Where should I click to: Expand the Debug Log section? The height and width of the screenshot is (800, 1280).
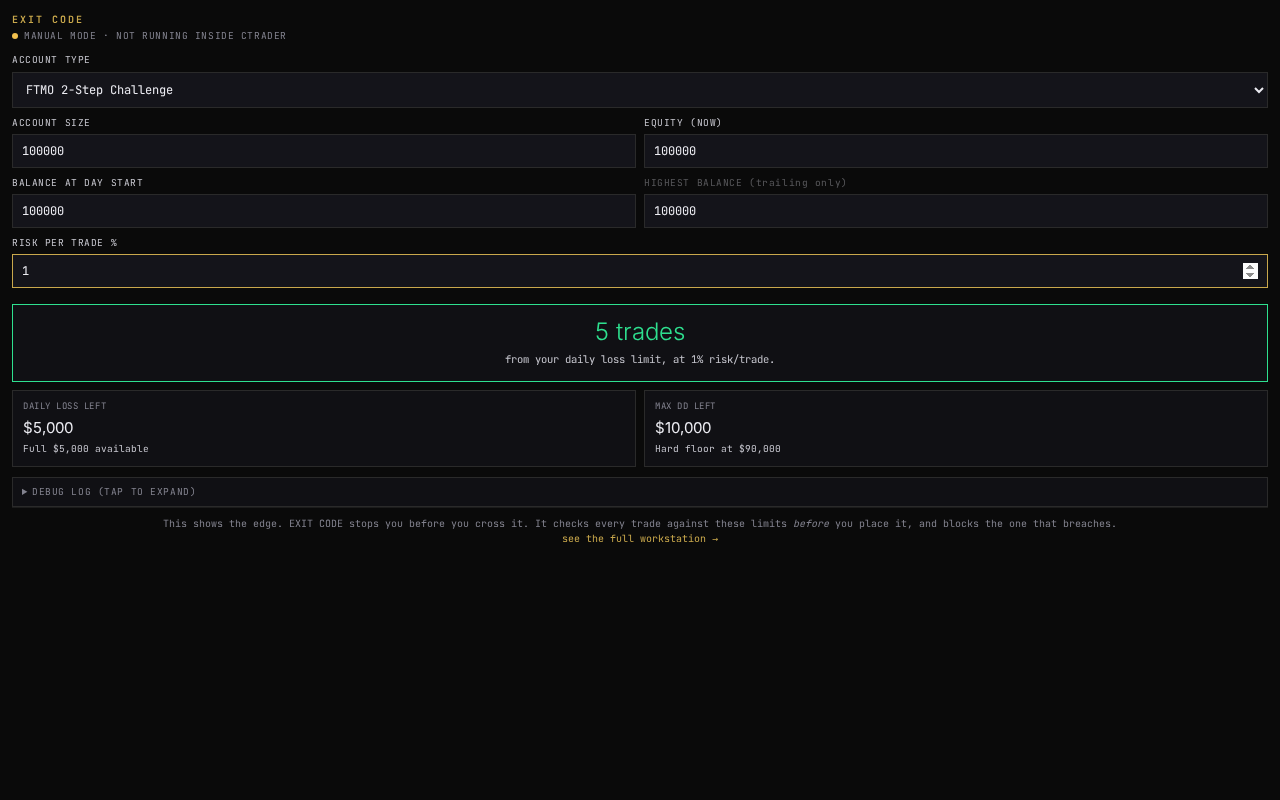pyautogui.click(x=640, y=492)
